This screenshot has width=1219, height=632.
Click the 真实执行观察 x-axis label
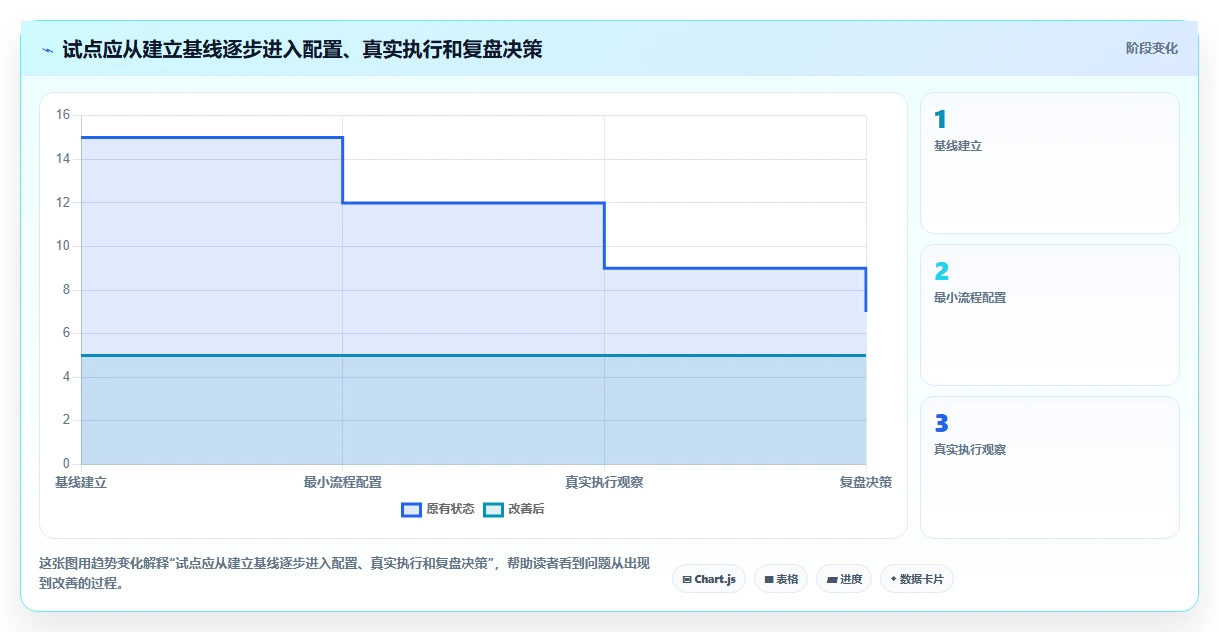click(604, 482)
